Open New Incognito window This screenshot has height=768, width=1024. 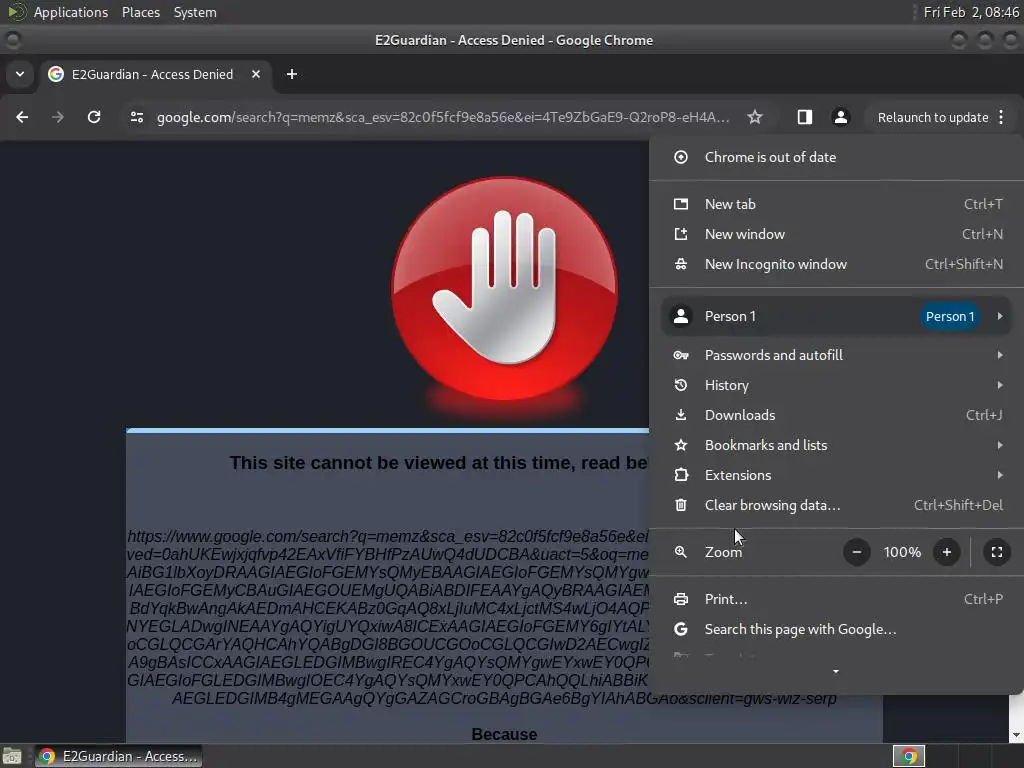(x=837, y=264)
